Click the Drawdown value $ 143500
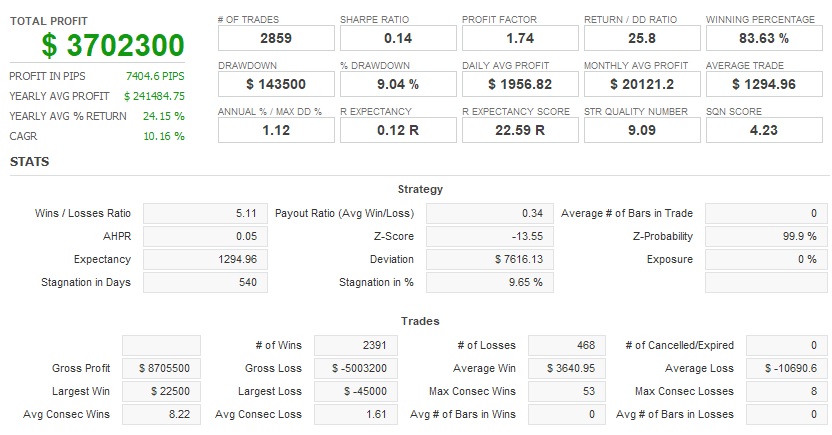 (x=275, y=84)
